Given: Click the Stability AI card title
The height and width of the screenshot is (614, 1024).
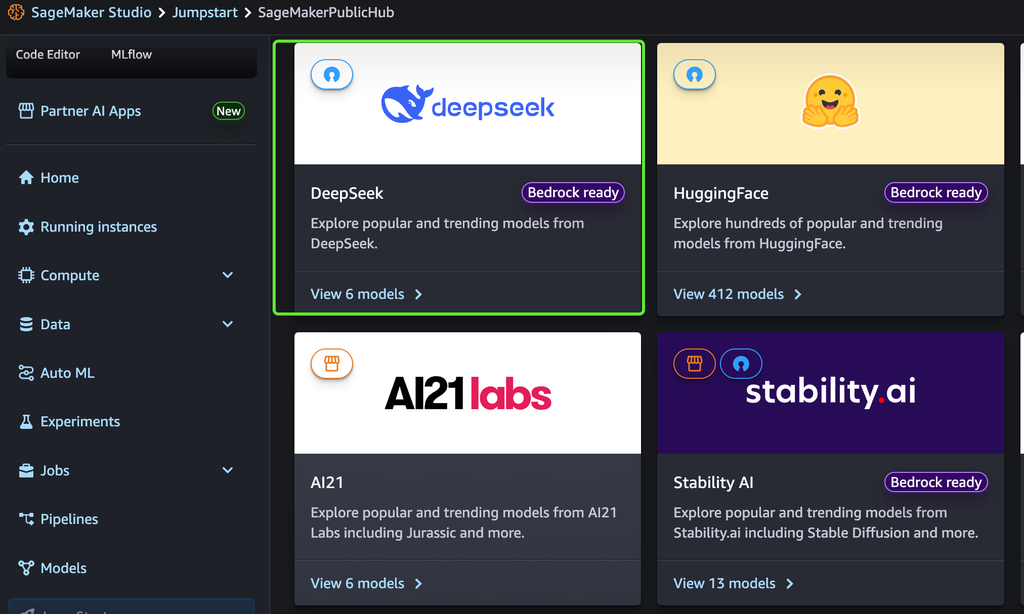Looking at the screenshot, I should pyautogui.click(x=713, y=483).
